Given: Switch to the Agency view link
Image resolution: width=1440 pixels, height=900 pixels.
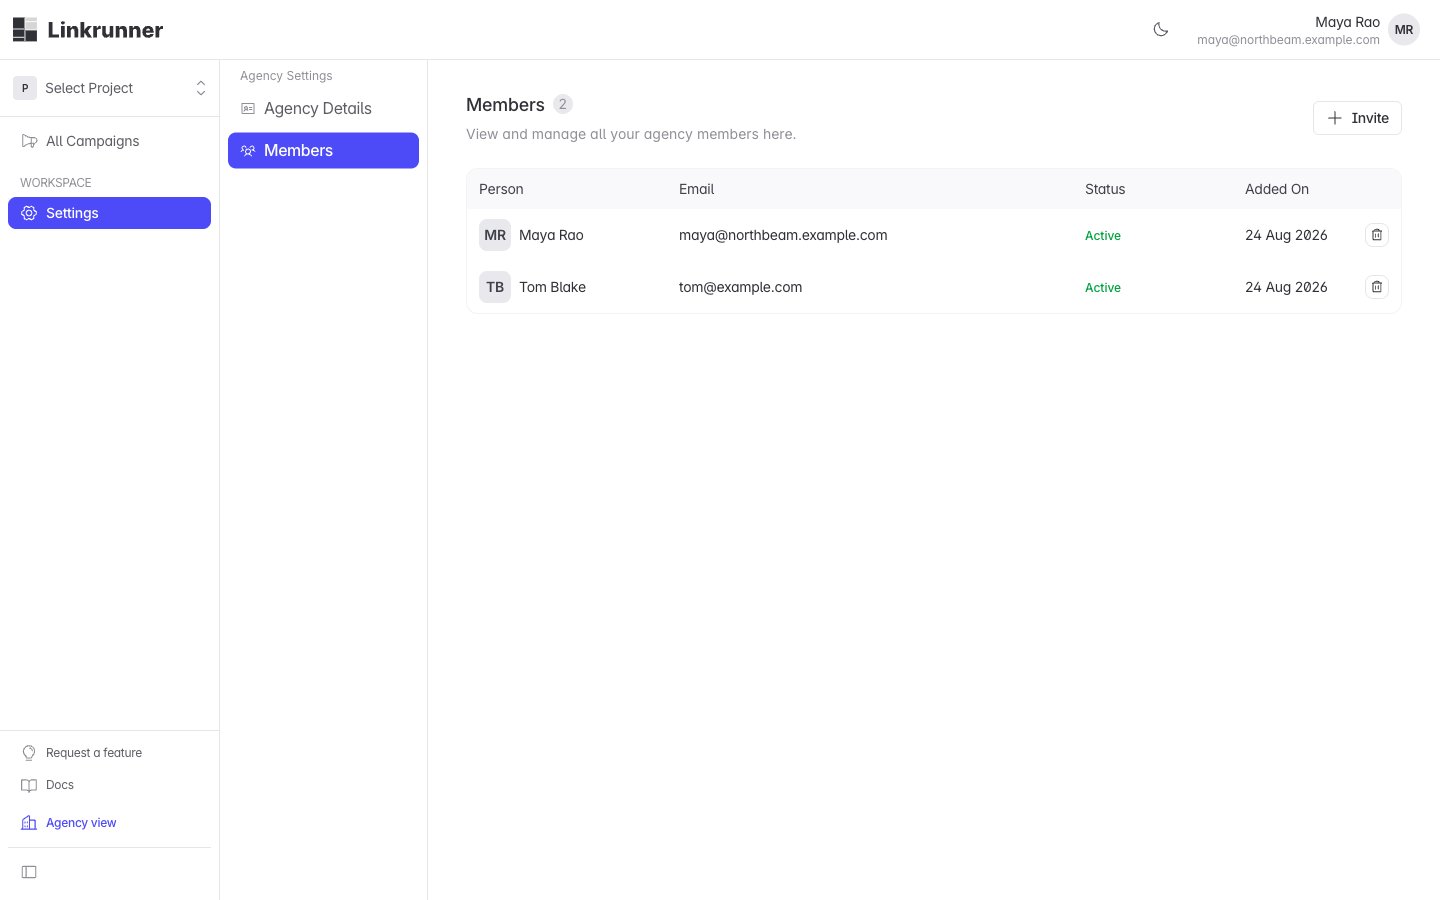Looking at the screenshot, I should click(x=81, y=823).
